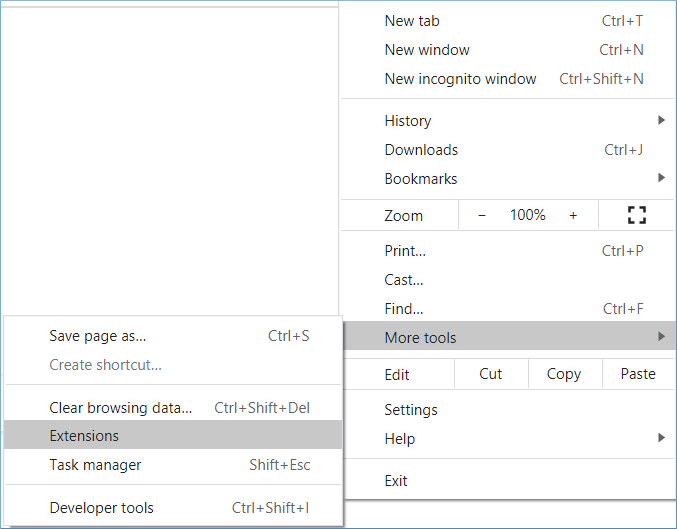Click the fullscreen icon in Zoom row
Image resolution: width=677 pixels, height=529 pixels.
[x=636, y=215]
